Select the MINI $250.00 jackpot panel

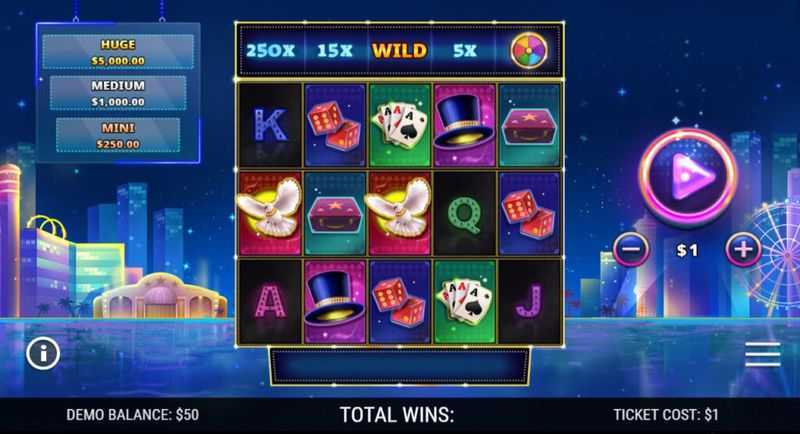118,135
